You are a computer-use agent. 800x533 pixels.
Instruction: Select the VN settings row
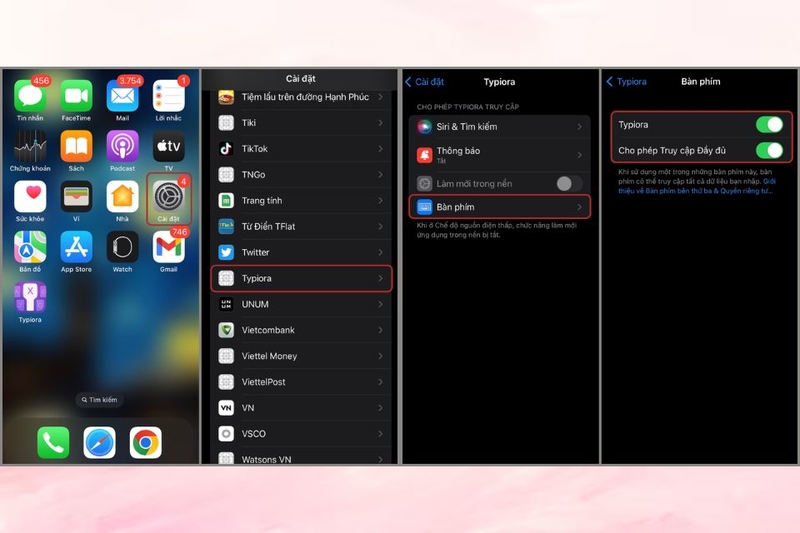(x=302, y=408)
